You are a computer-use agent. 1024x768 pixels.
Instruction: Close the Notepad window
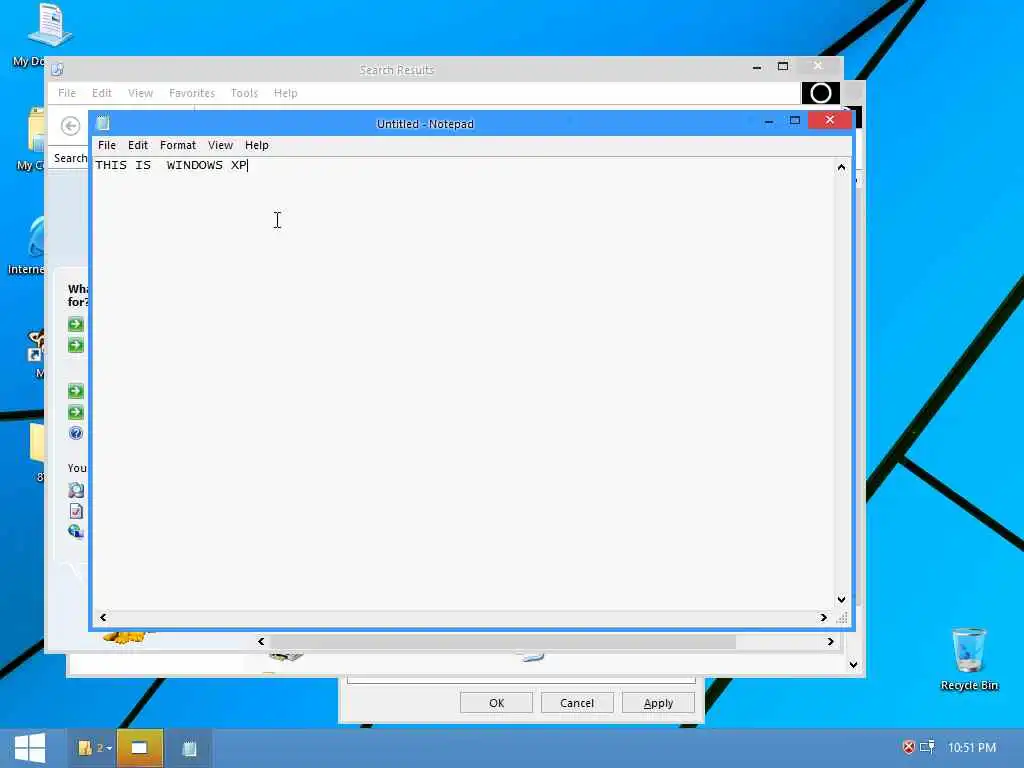click(x=829, y=120)
